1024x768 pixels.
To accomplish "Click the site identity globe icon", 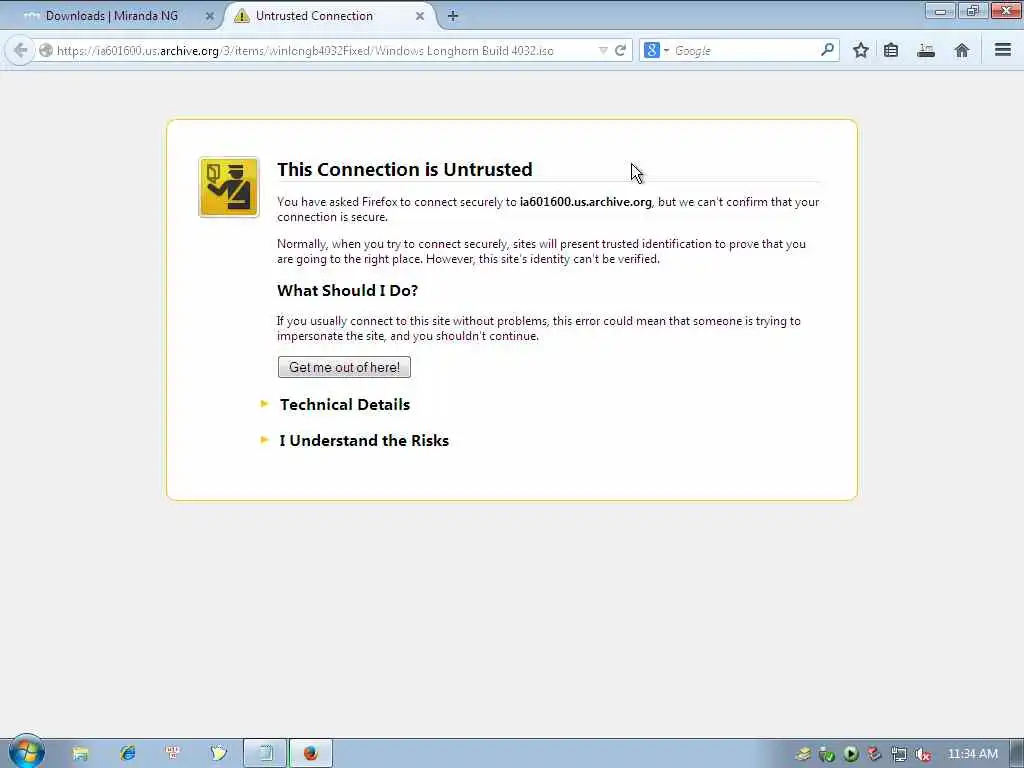I will pos(46,50).
